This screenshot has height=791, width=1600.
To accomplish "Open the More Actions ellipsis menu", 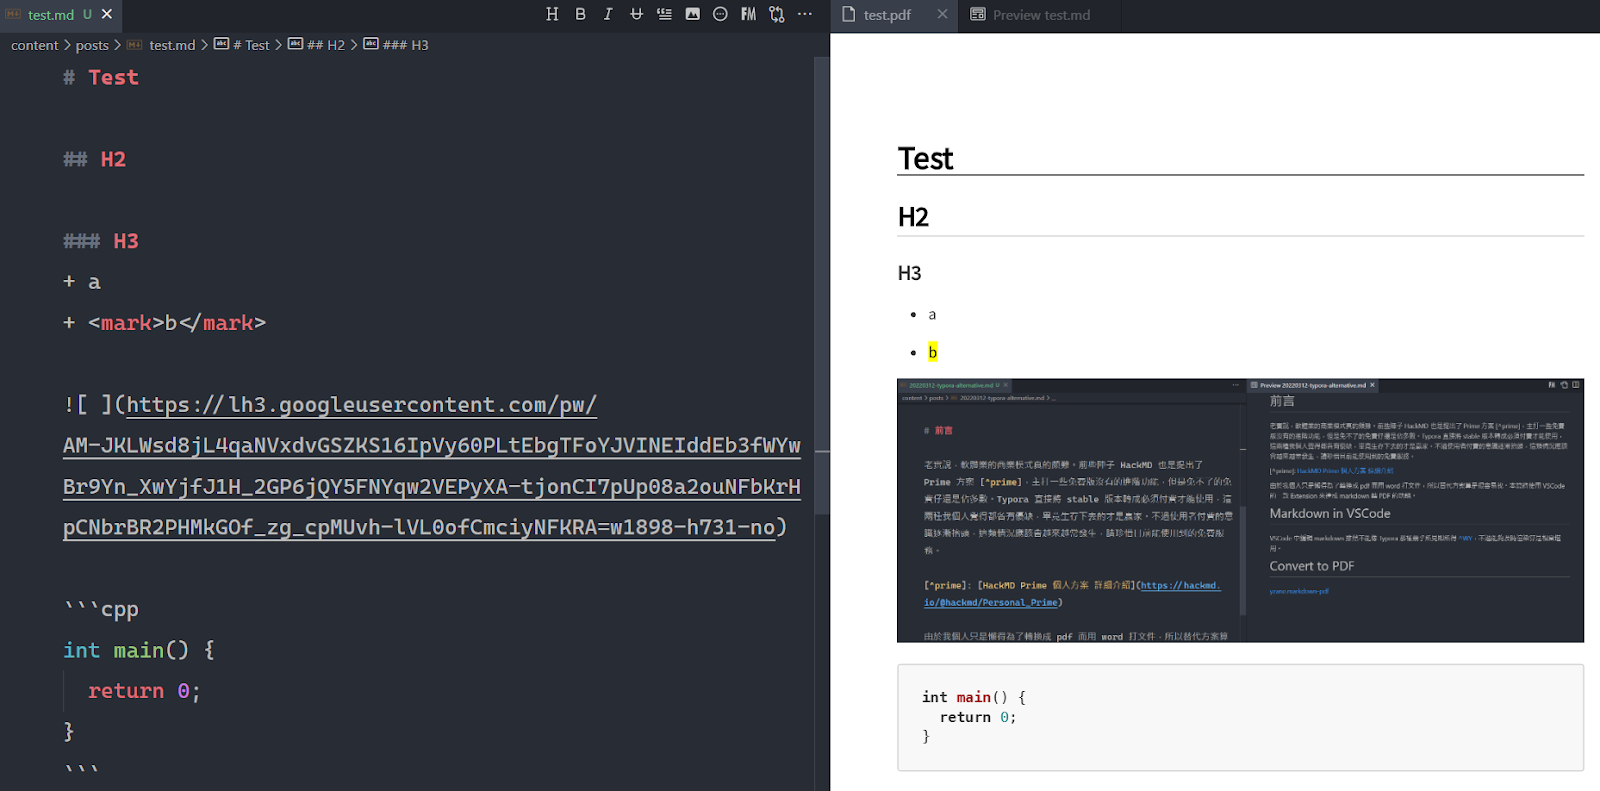I will pos(805,14).
